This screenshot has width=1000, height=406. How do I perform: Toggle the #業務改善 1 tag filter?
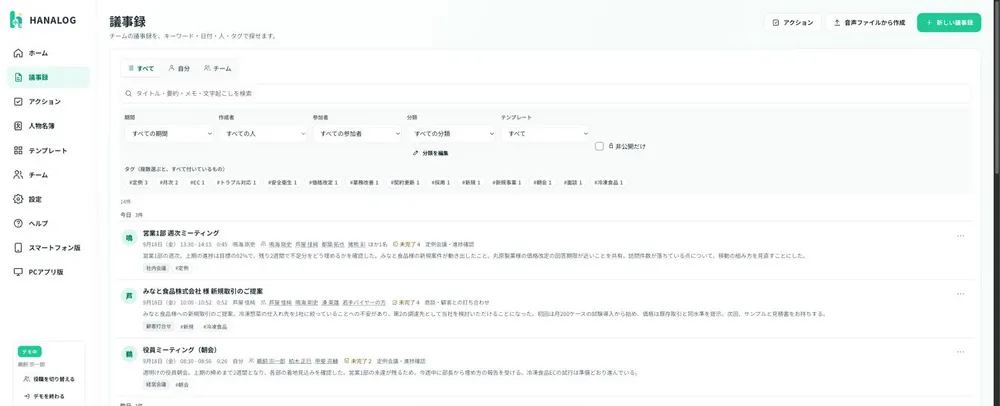364,182
